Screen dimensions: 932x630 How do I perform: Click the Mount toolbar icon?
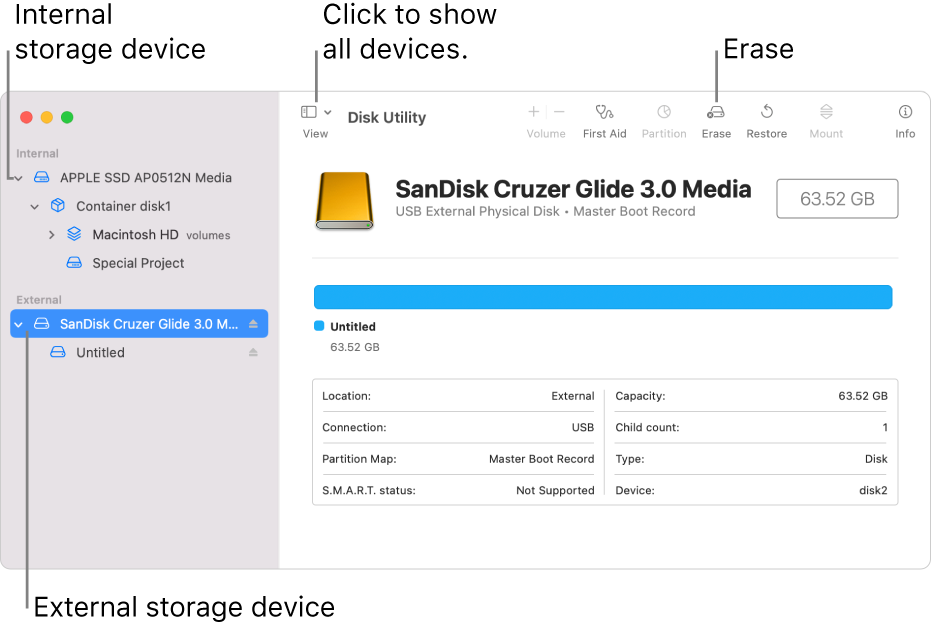[x=826, y=113]
